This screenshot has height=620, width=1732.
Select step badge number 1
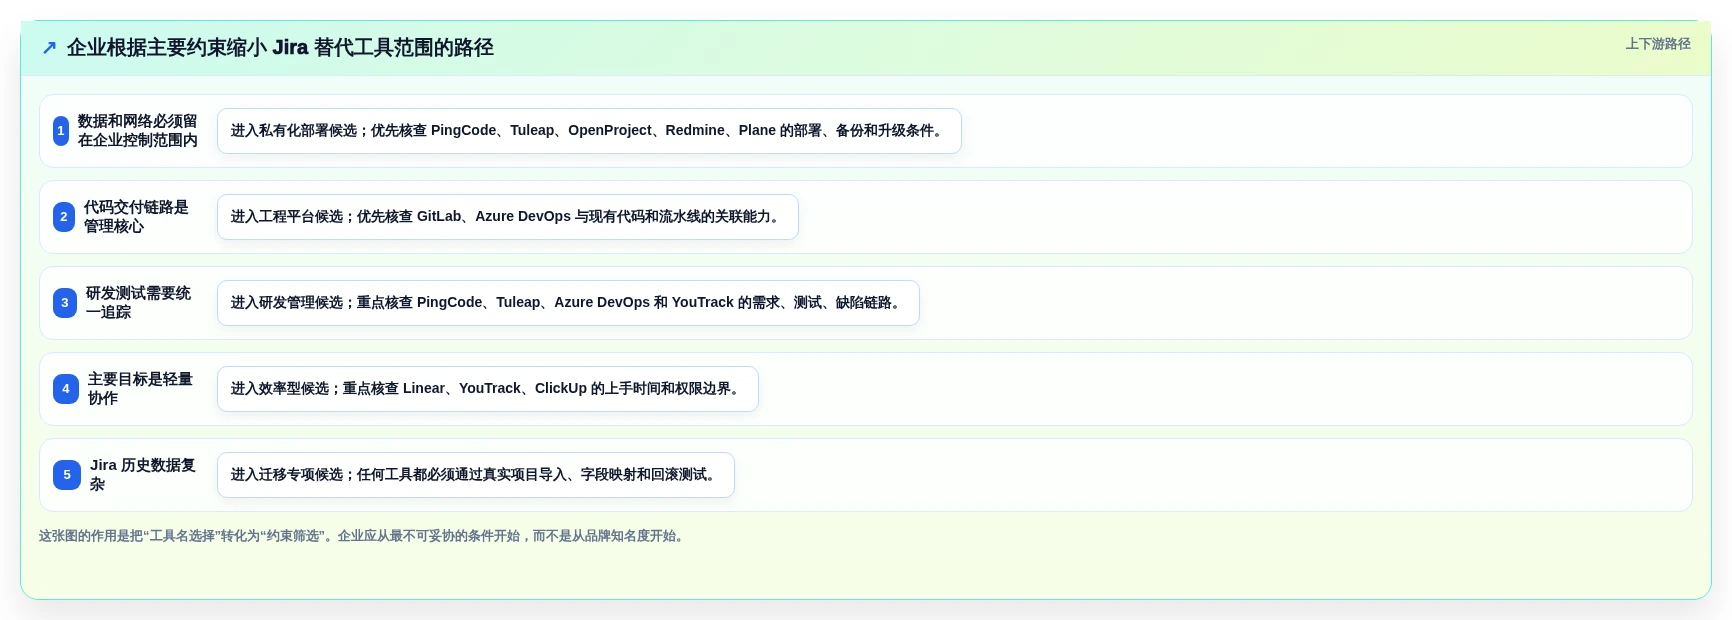point(61,131)
